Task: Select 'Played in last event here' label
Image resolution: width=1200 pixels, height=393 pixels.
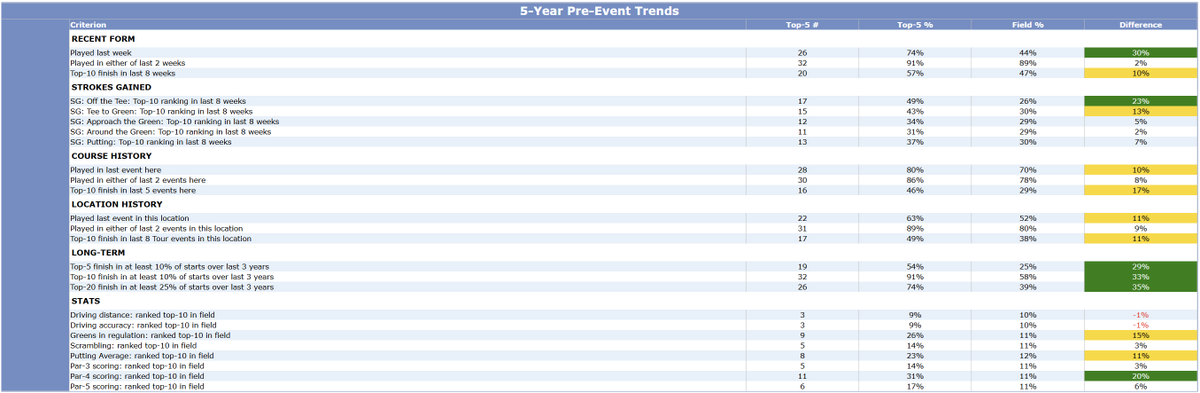Action: click(x=115, y=170)
